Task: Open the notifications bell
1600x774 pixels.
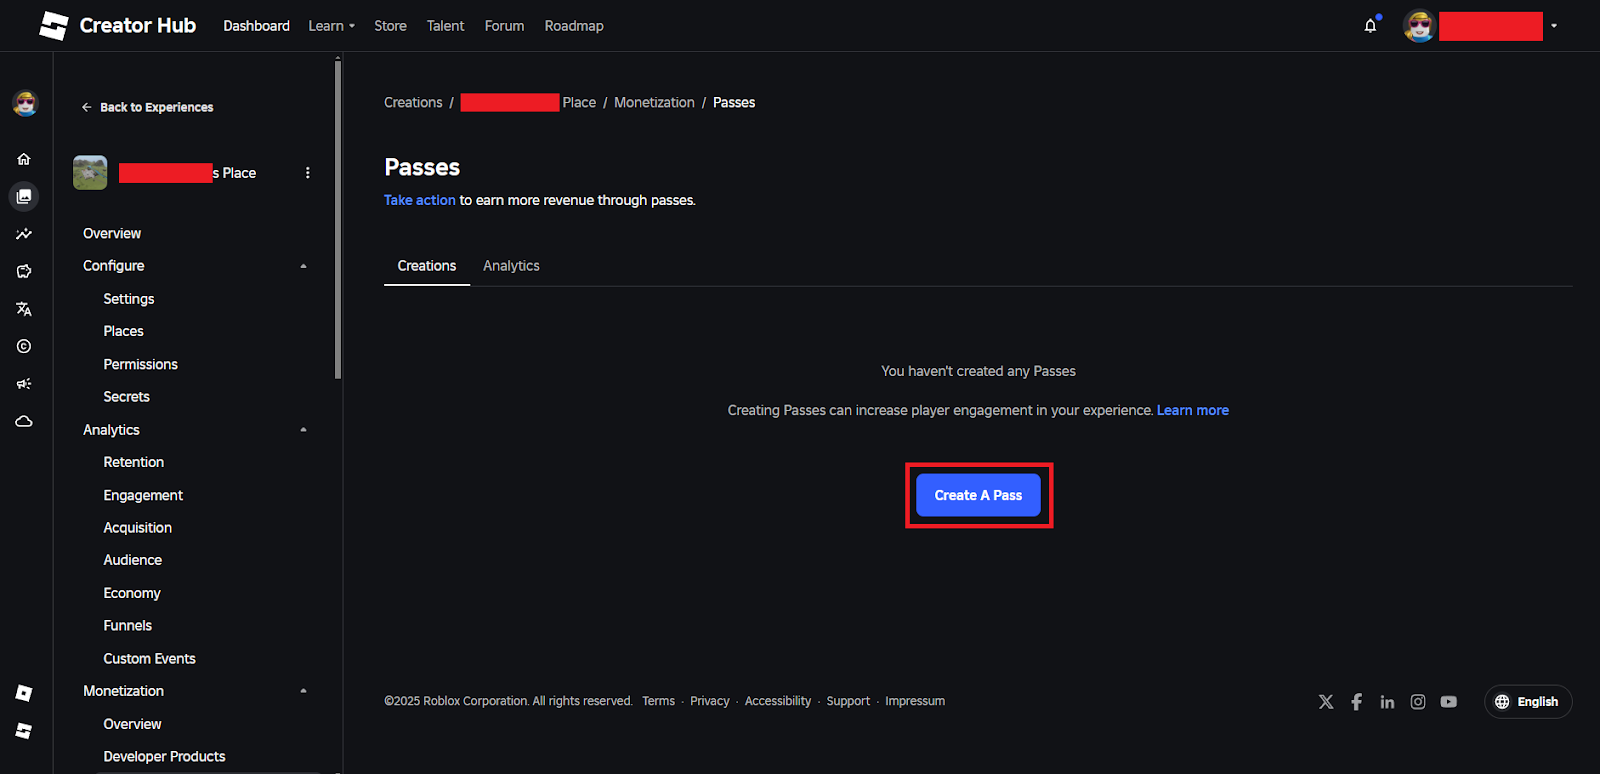Action: 1370,26
